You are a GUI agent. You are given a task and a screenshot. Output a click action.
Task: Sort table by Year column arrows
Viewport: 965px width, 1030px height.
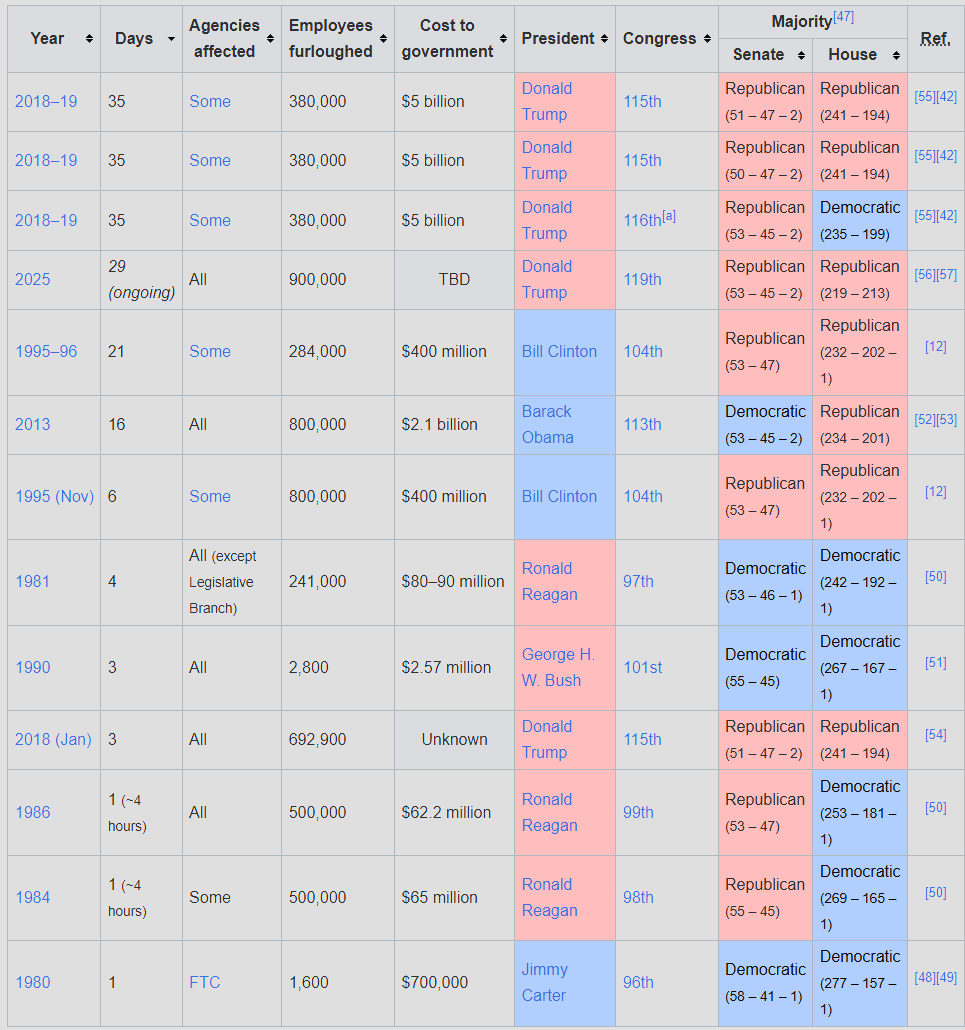[x=89, y=39]
